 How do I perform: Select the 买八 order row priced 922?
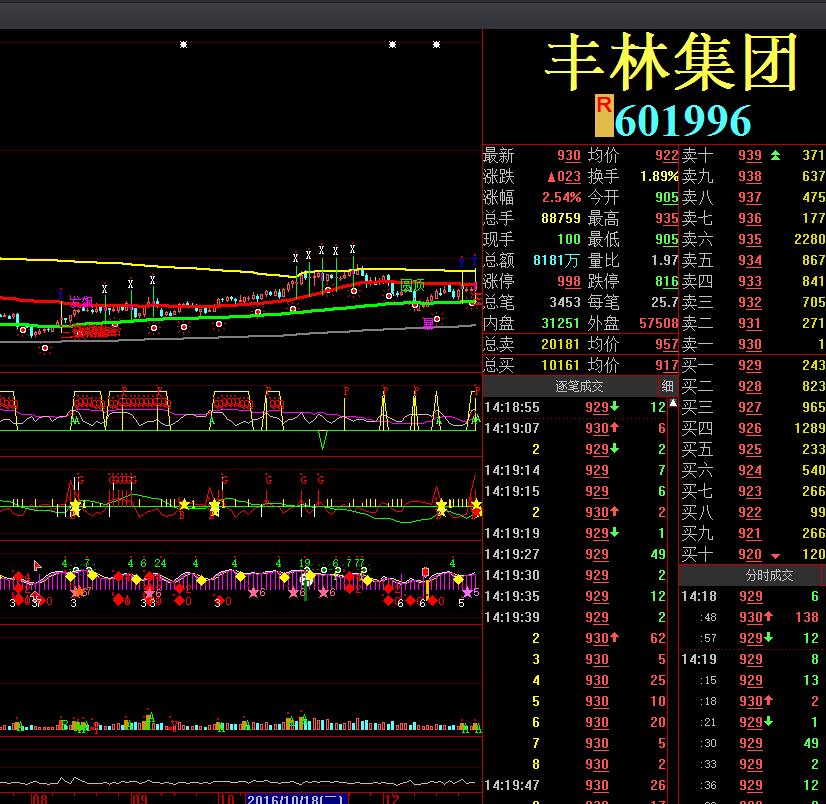[753, 512]
